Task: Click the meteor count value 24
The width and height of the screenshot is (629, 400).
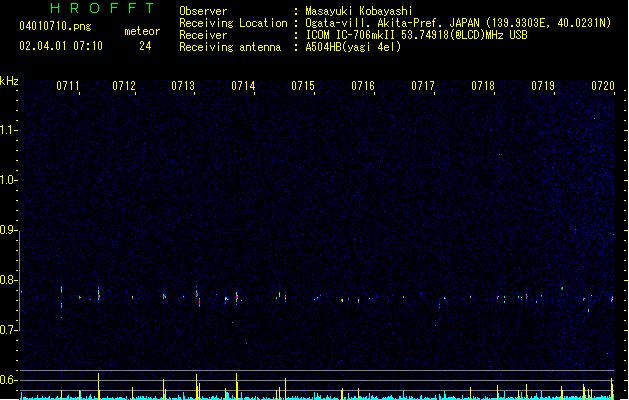Action: pyautogui.click(x=145, y=46)
